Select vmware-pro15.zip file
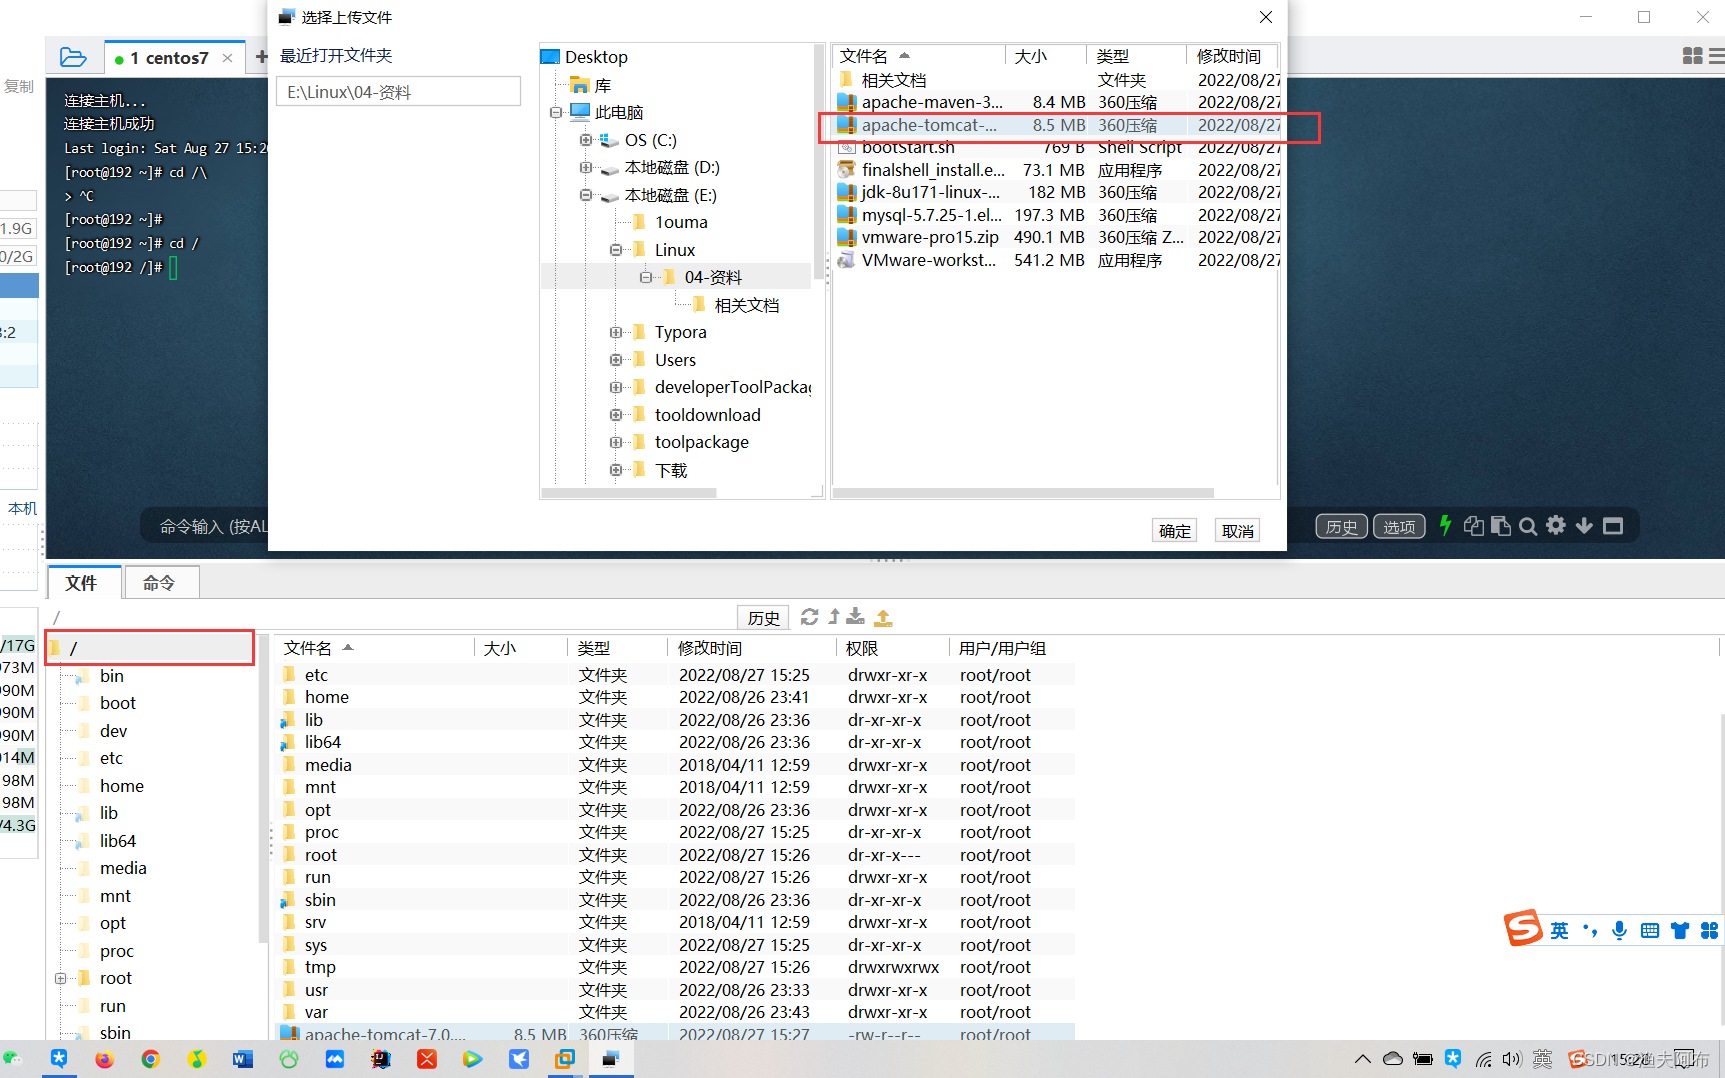 tap(1057, 237)
